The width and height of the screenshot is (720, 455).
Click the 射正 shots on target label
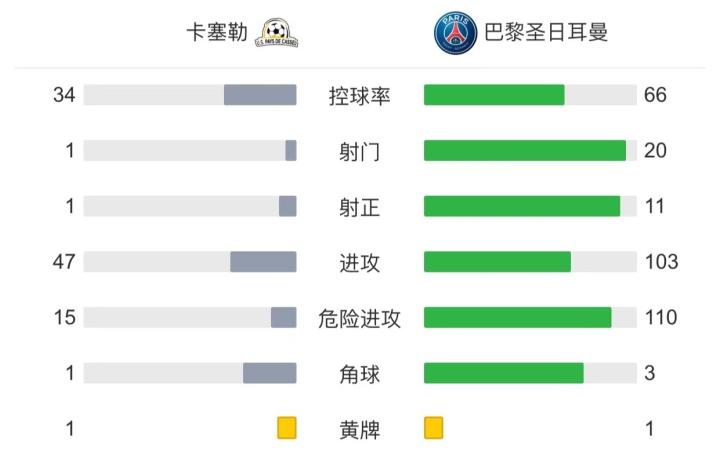pos(360,207)
